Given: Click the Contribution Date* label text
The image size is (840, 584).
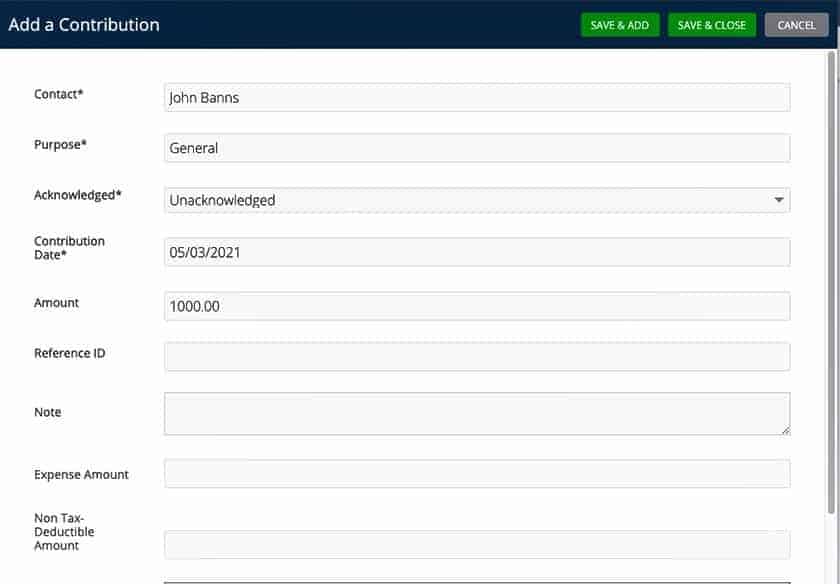Looking at the screenshot, I should click(69, 248).
